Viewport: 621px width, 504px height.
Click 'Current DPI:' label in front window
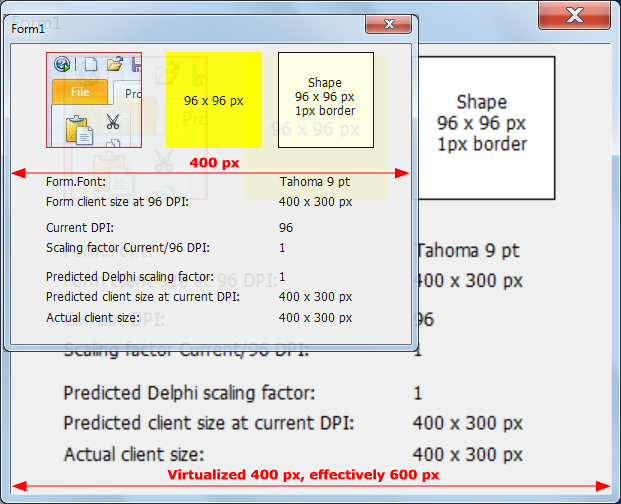click(x=80, y=228)
